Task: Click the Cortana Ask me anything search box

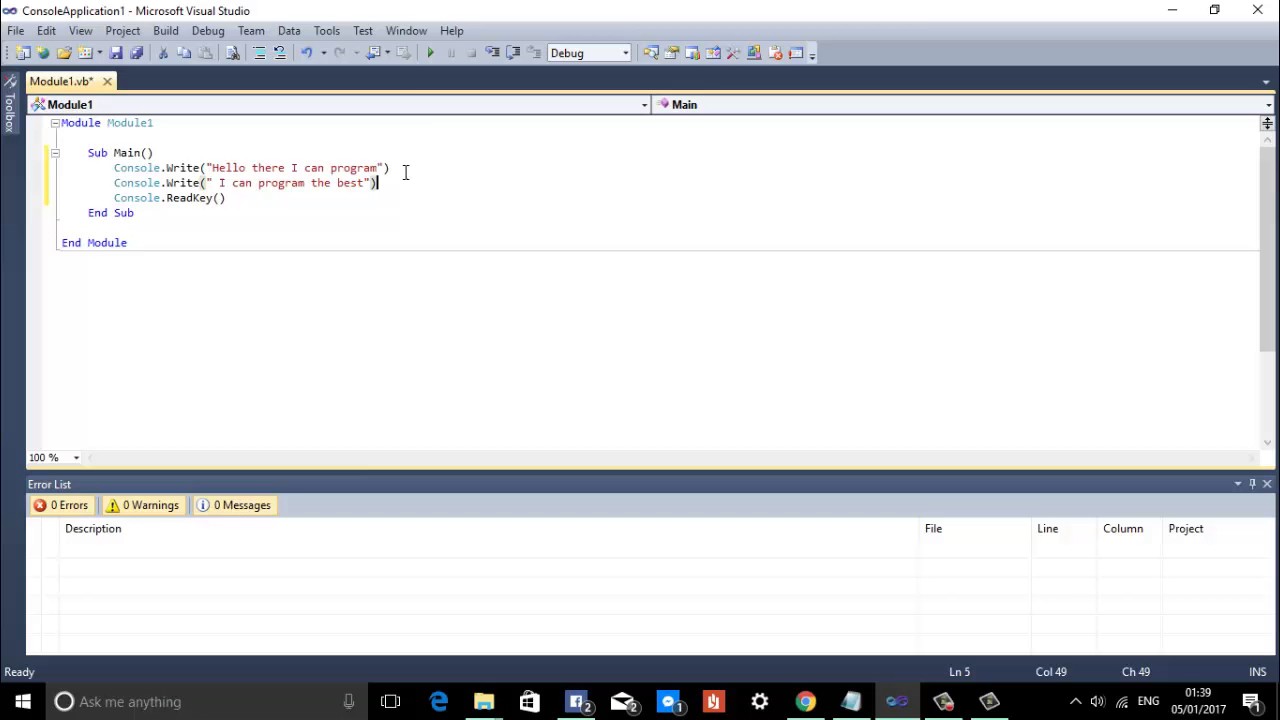Action: coord(208,701)
